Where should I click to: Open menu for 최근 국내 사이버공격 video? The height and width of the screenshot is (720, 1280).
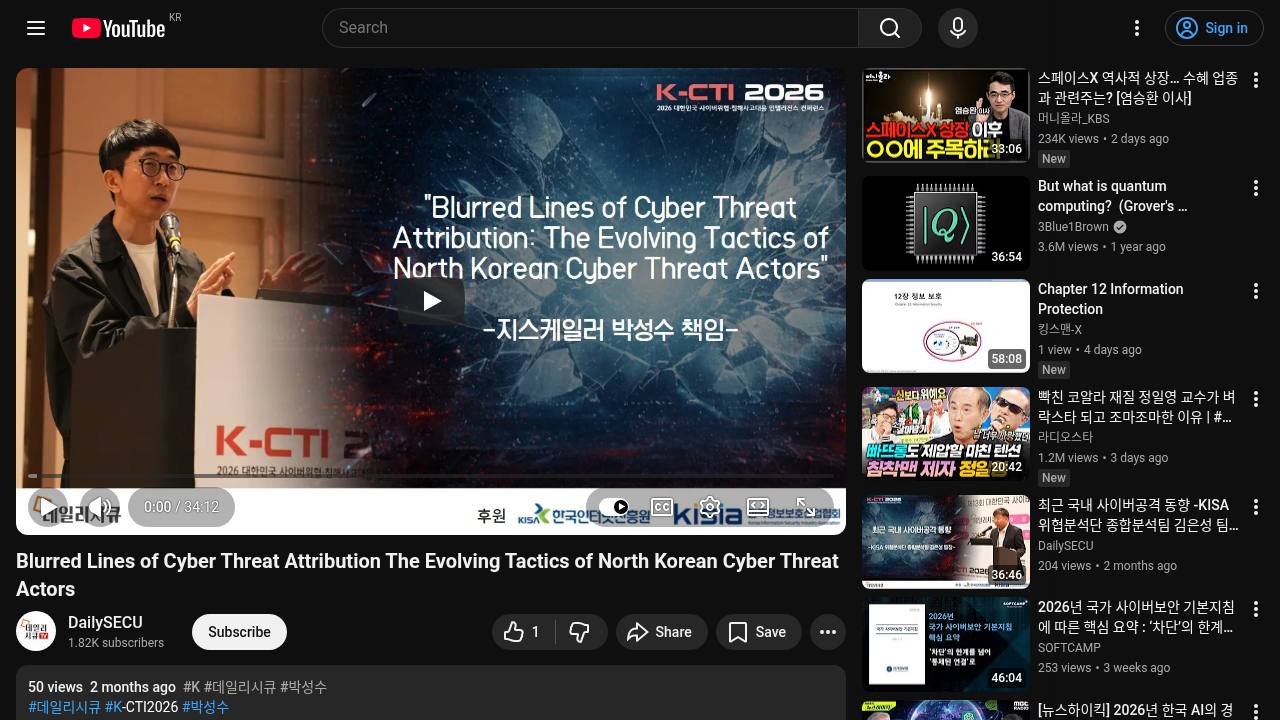click(x=1256, y=507)
